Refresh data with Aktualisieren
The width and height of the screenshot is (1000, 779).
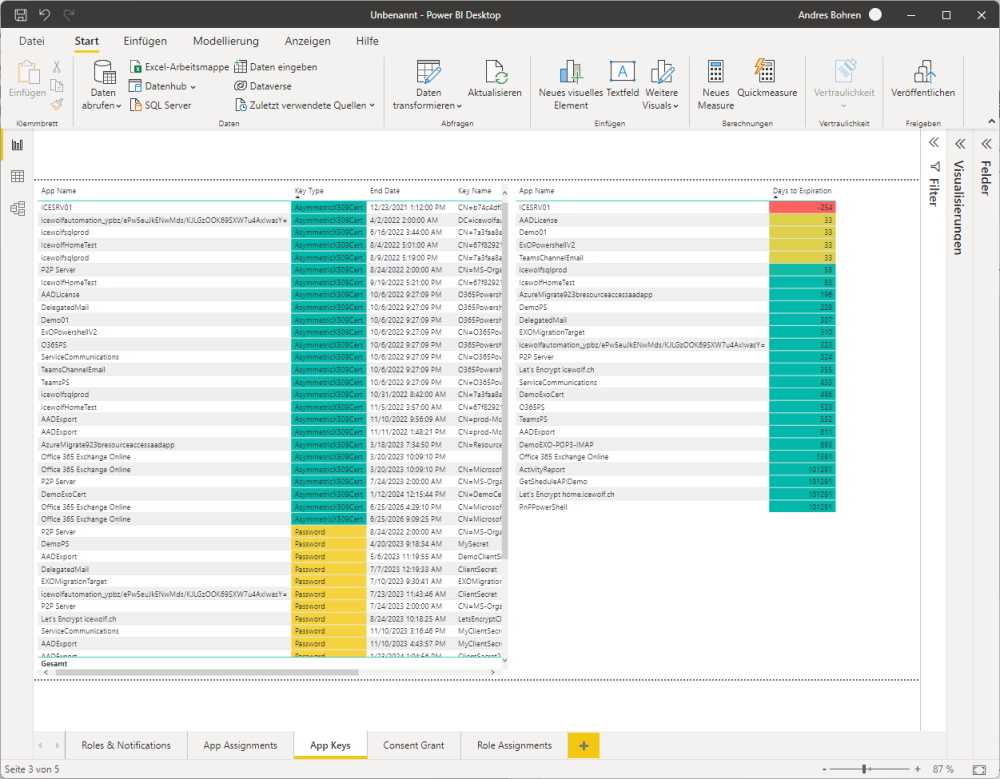[x=495, y=80]
